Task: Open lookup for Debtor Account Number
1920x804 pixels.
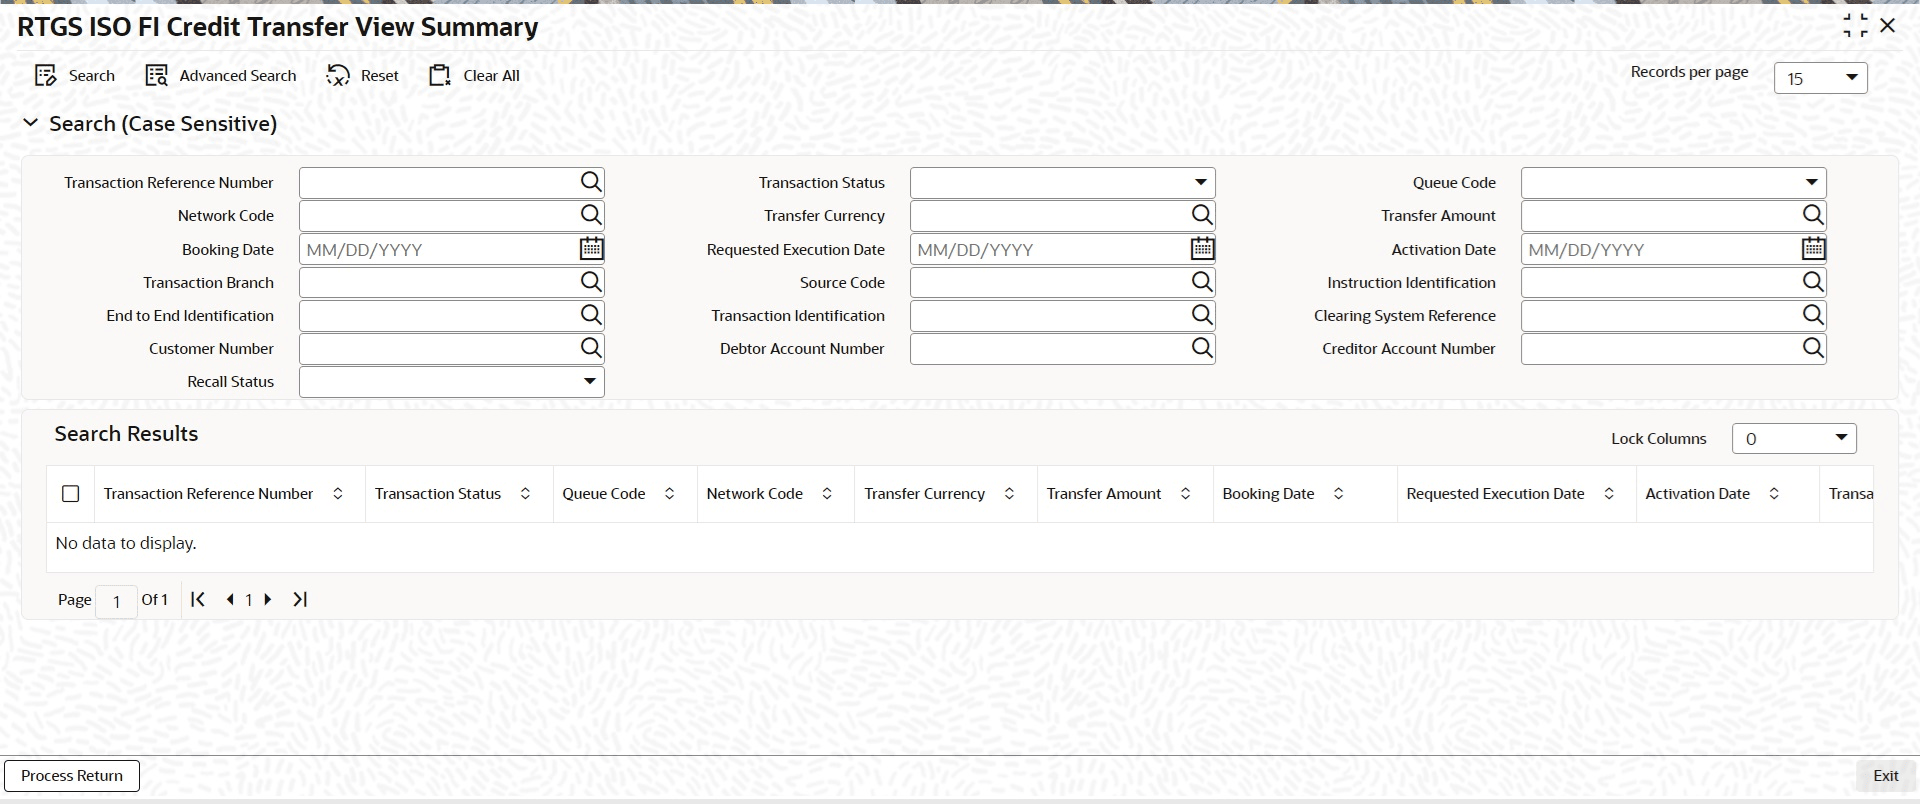Action: [1202, 348]
